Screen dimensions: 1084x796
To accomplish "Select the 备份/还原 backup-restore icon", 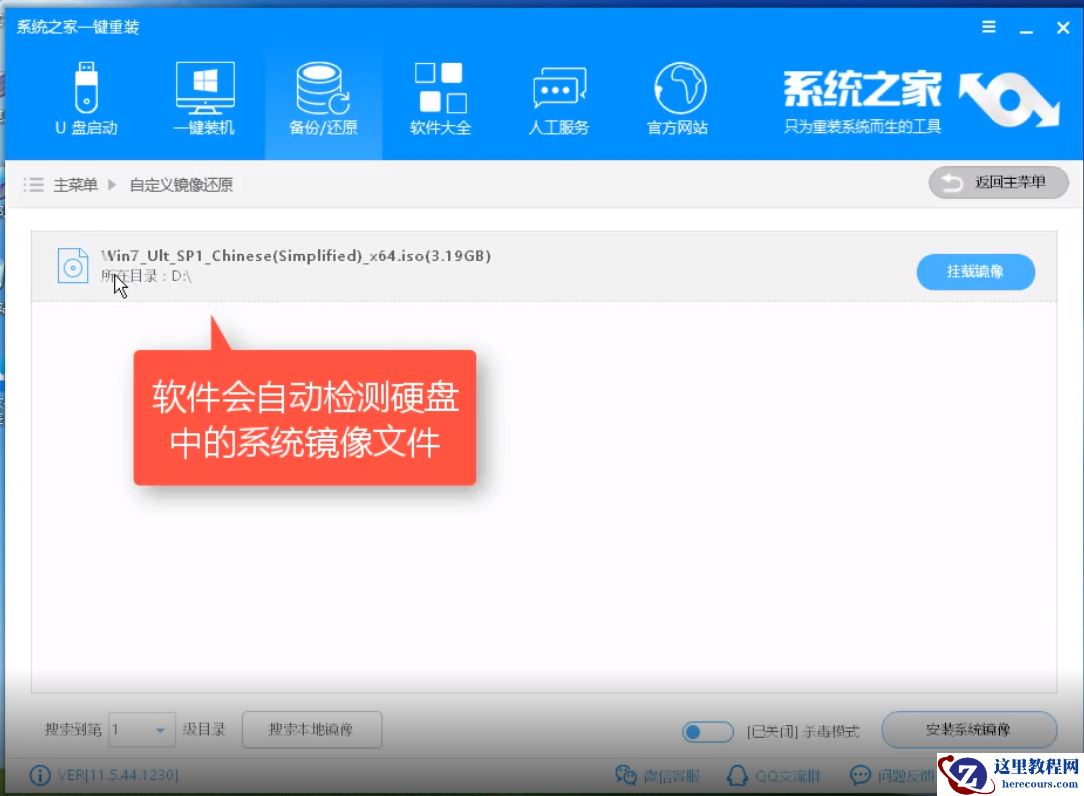I will (322, 95).
